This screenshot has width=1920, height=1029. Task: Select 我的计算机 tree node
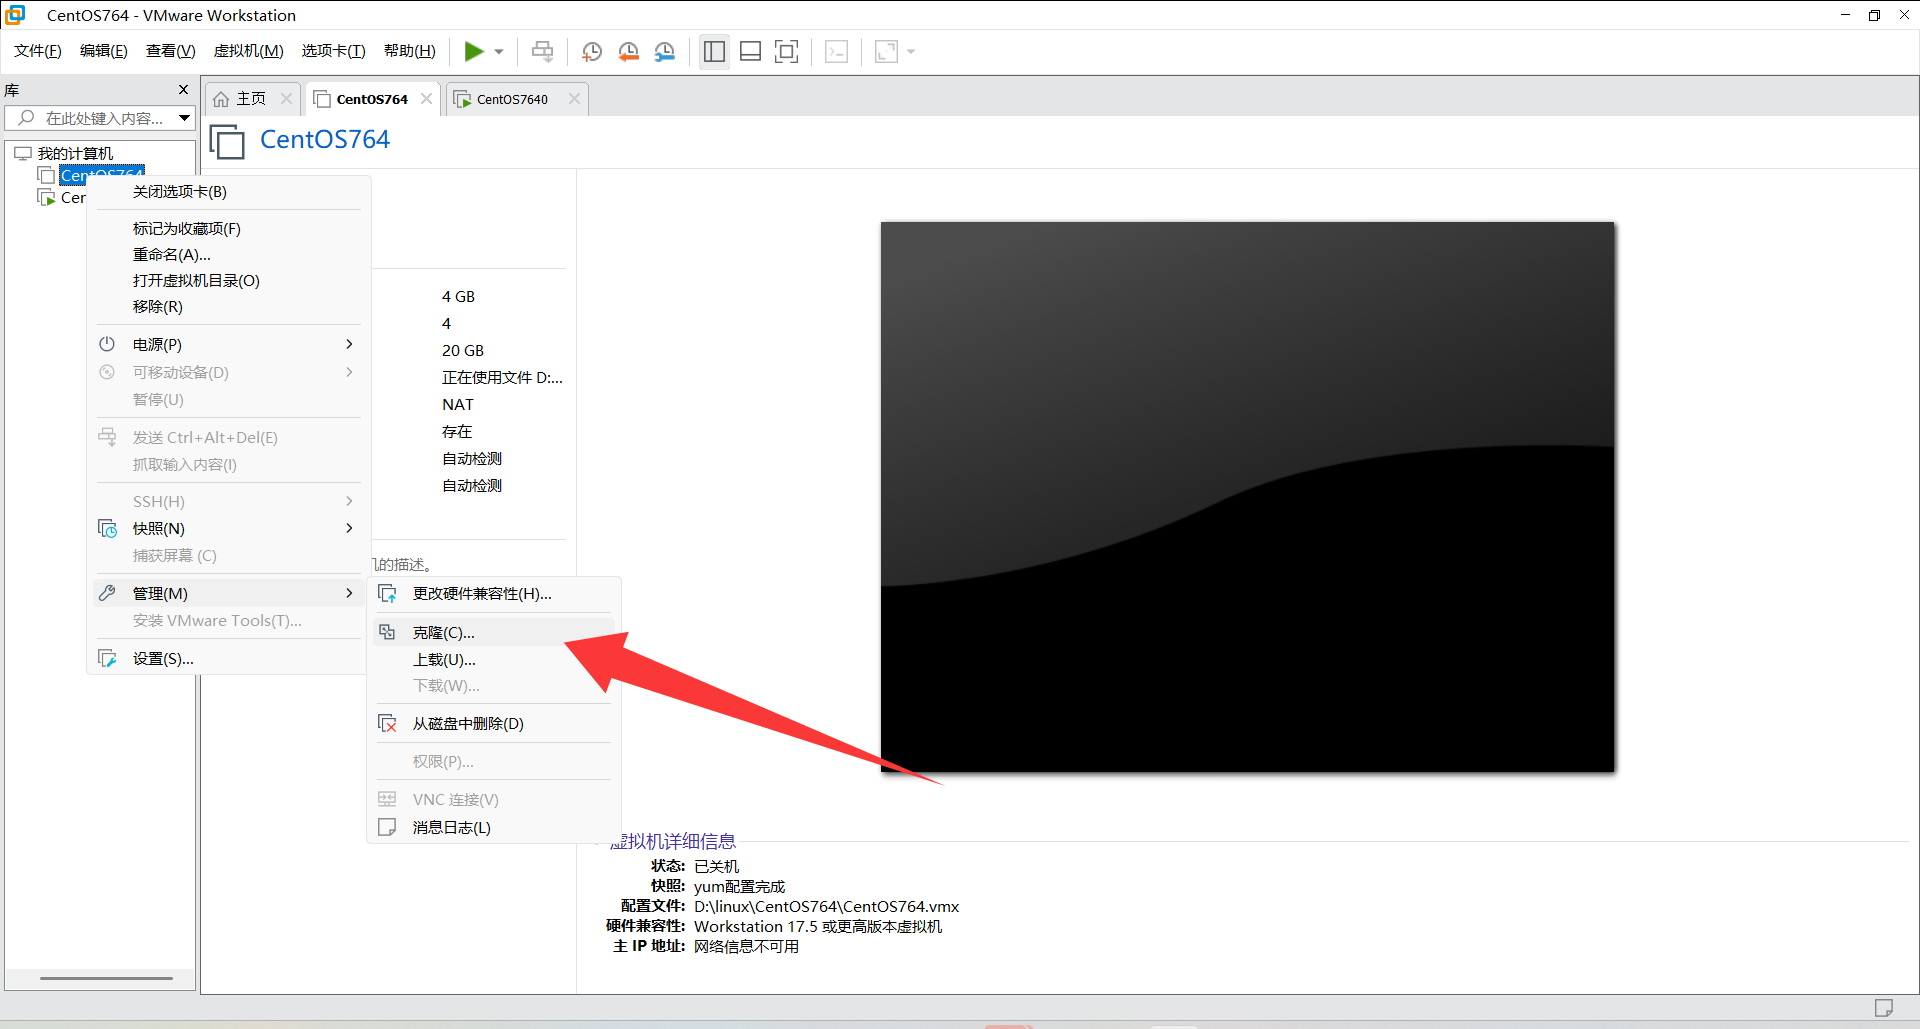pos(75,153)
